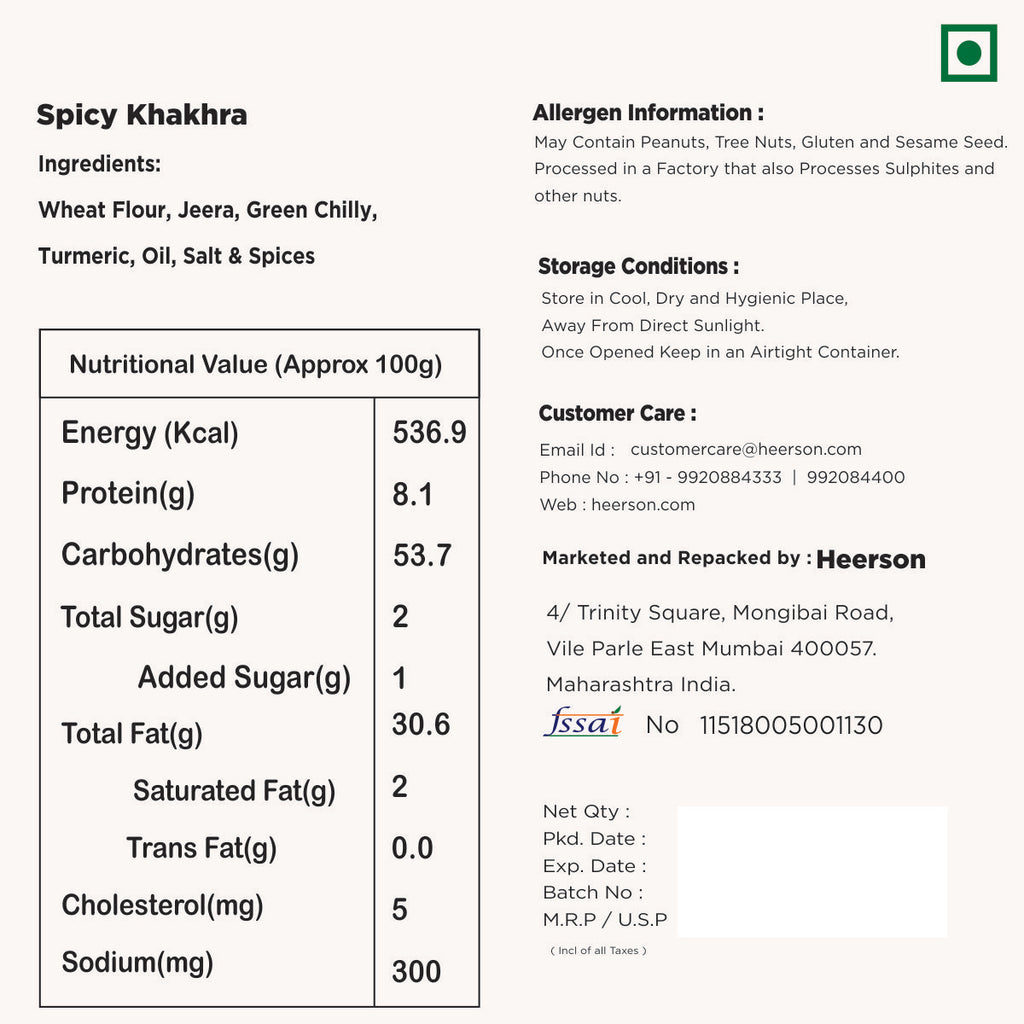
Task: Click the Total Fat(g) value 30.6
Action: pyautogui.click(x=421, y=725)
